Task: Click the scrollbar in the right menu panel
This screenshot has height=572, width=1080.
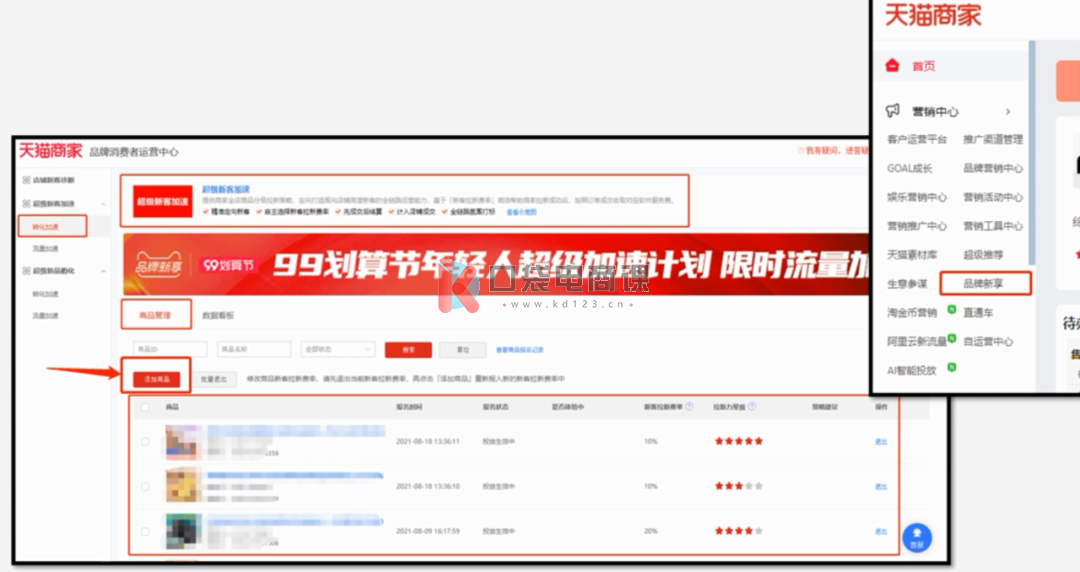Action: [x=1031, y=152]
